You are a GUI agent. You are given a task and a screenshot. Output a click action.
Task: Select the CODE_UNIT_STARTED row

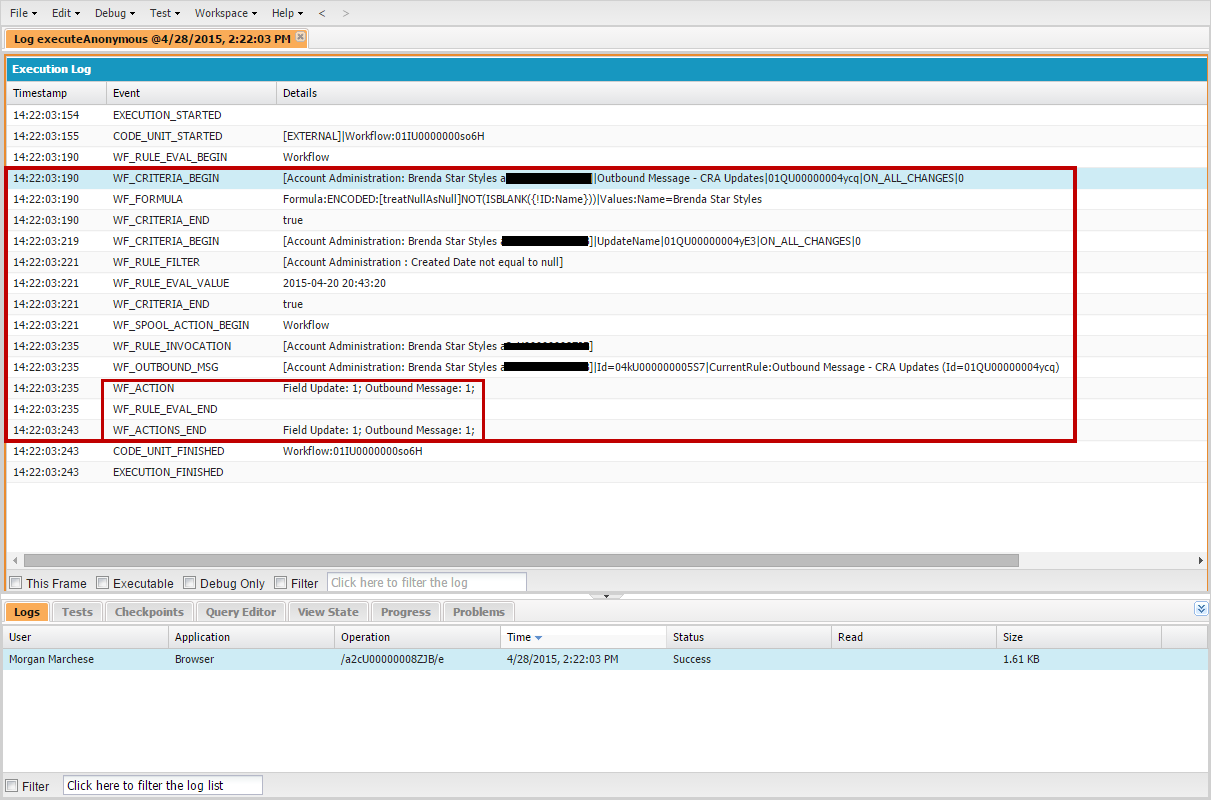click(606, 136)
